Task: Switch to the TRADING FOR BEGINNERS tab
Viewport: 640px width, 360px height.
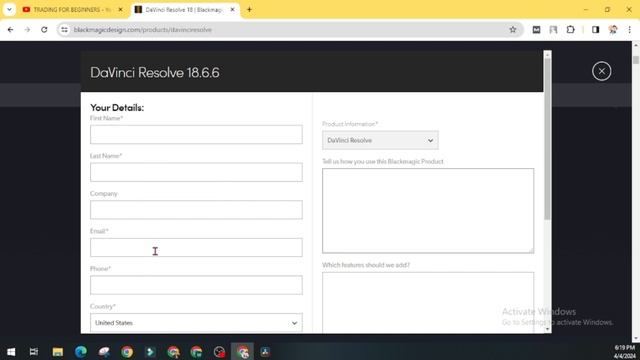Action: click(x=73, y=9)
